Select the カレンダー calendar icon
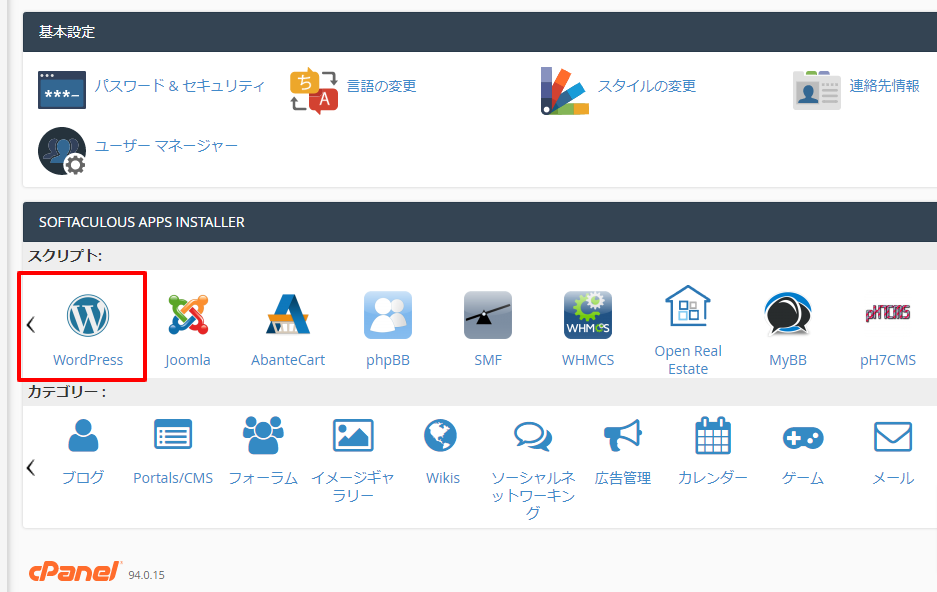This screenshot has width=937, height=592. 713,435
